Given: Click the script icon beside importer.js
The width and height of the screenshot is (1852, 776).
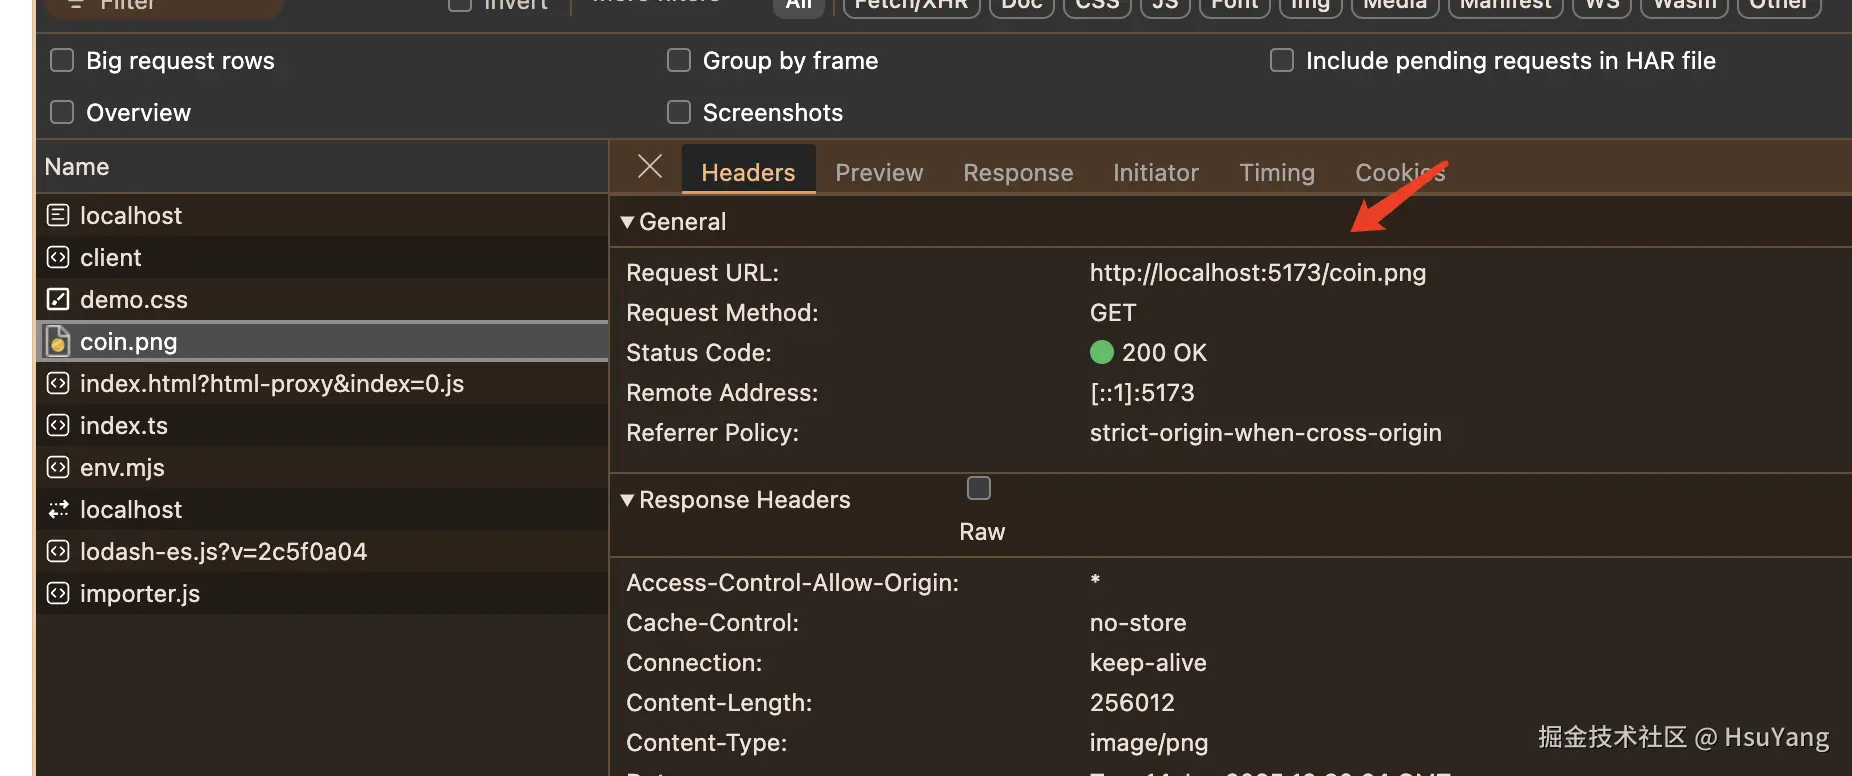Looking at the screenshot, I should click(58, 593).
